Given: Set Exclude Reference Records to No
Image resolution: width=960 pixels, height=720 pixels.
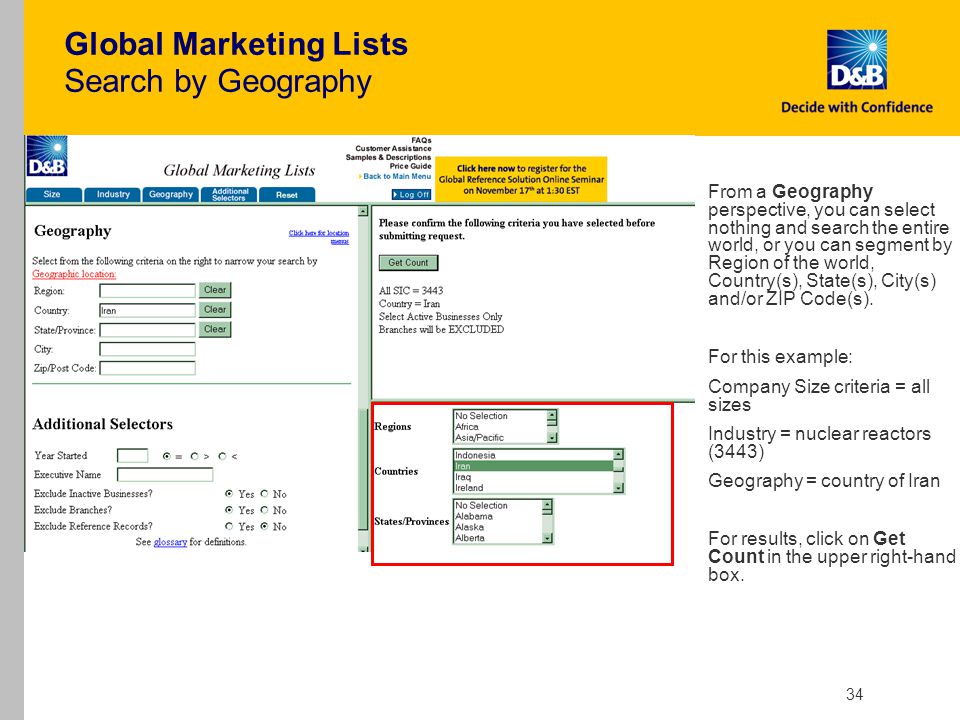Looking at the screenshot, I should pos(264,526).
